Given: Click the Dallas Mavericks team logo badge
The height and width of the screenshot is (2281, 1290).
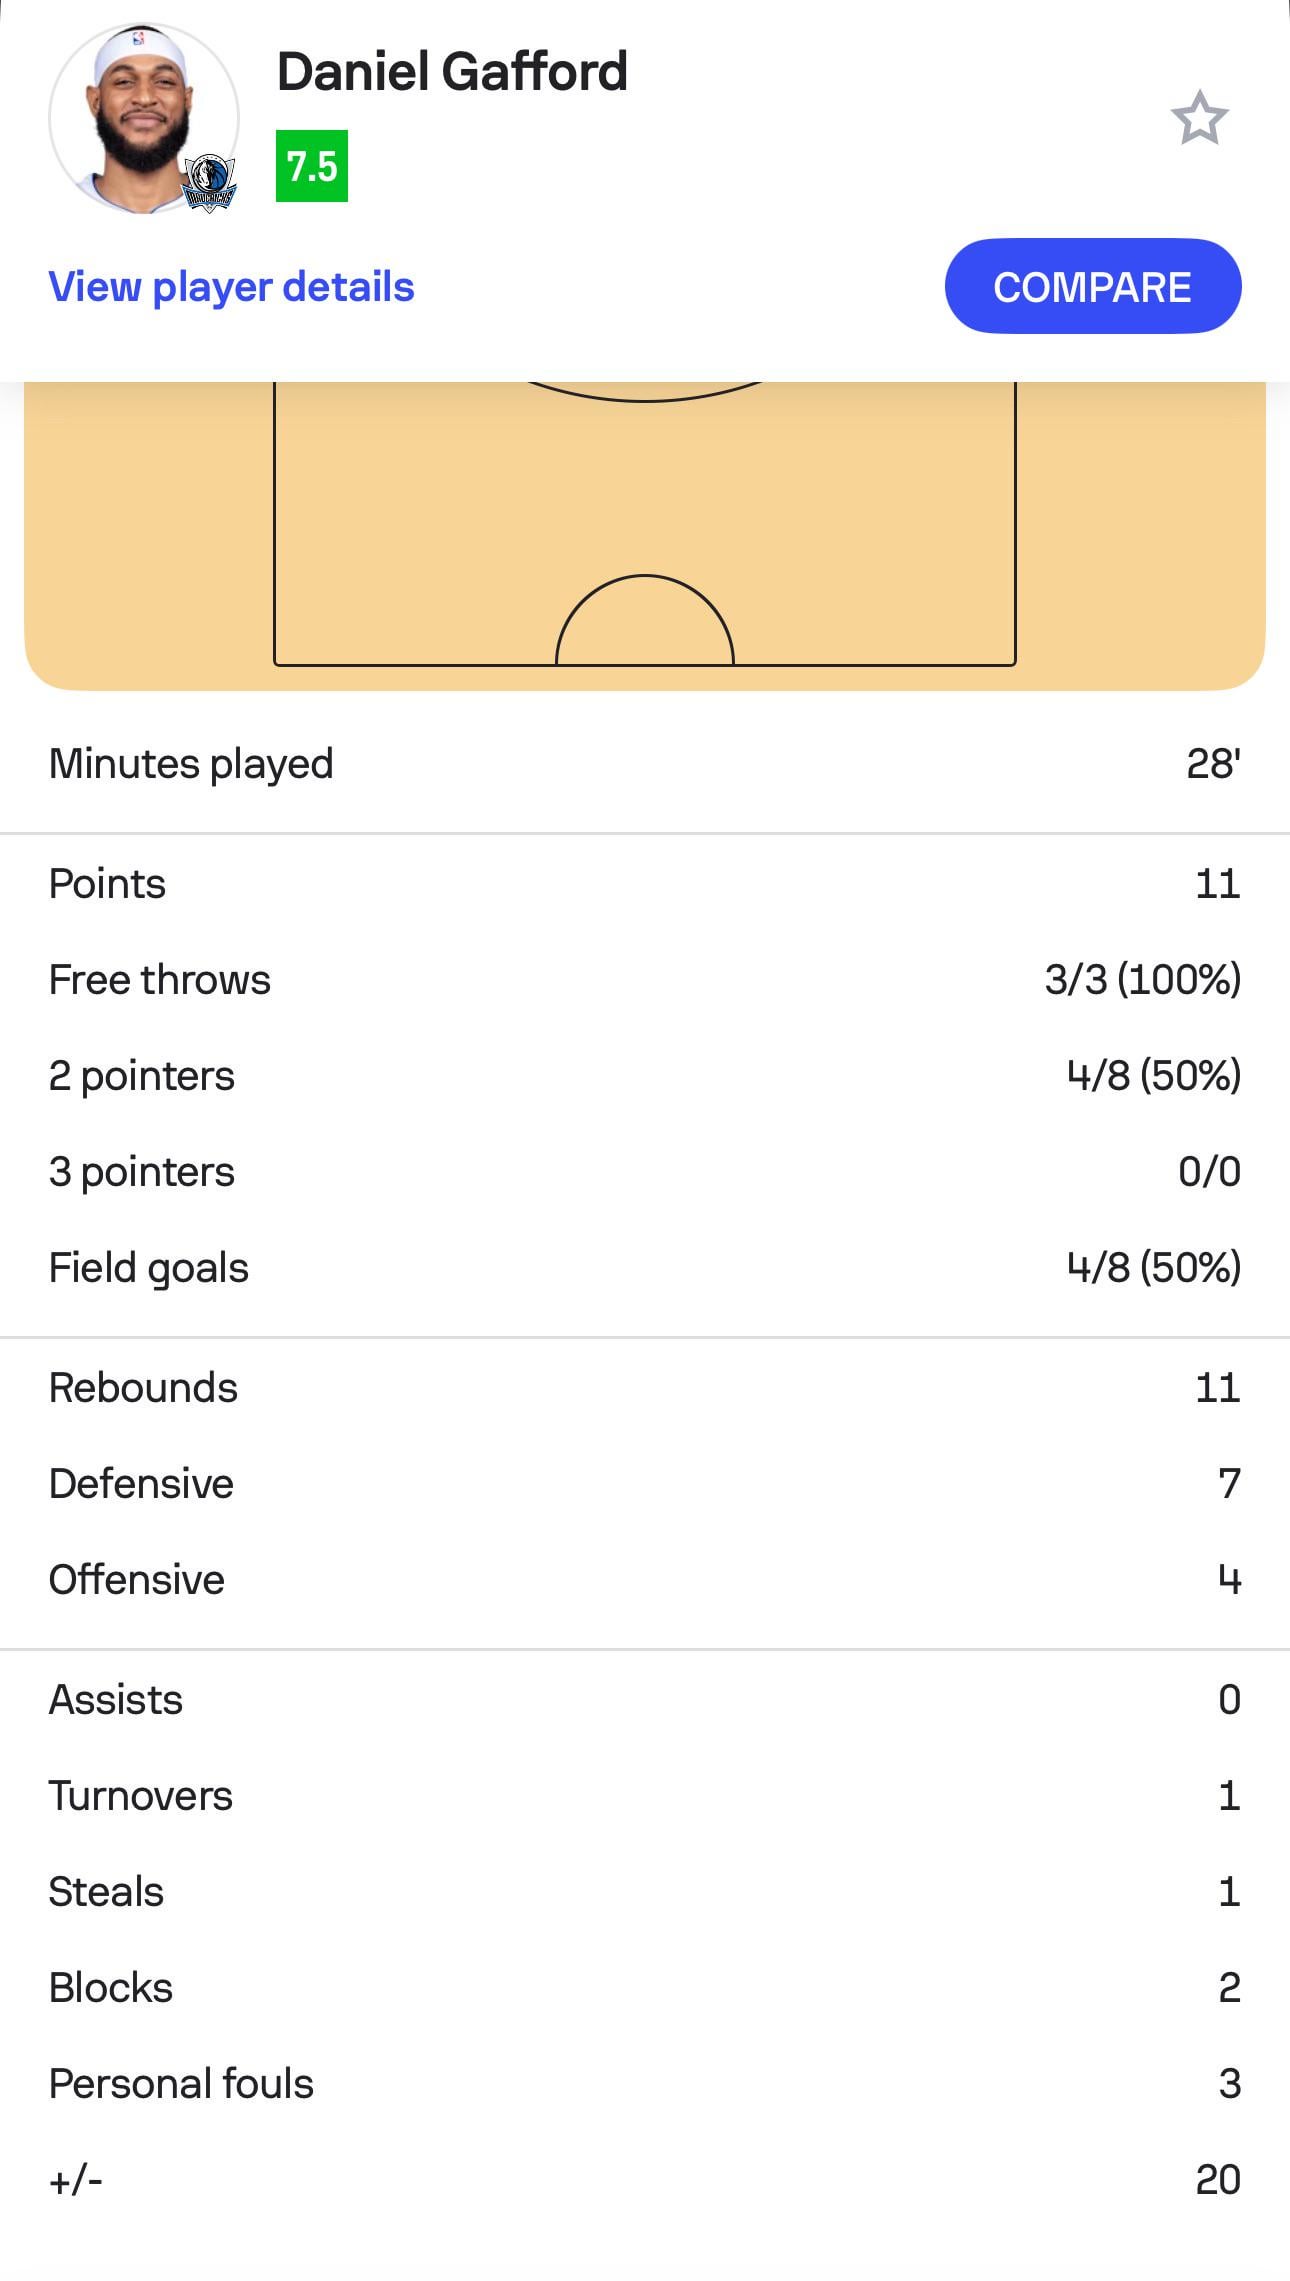Looking at the screenshot, I should (209, 183).
